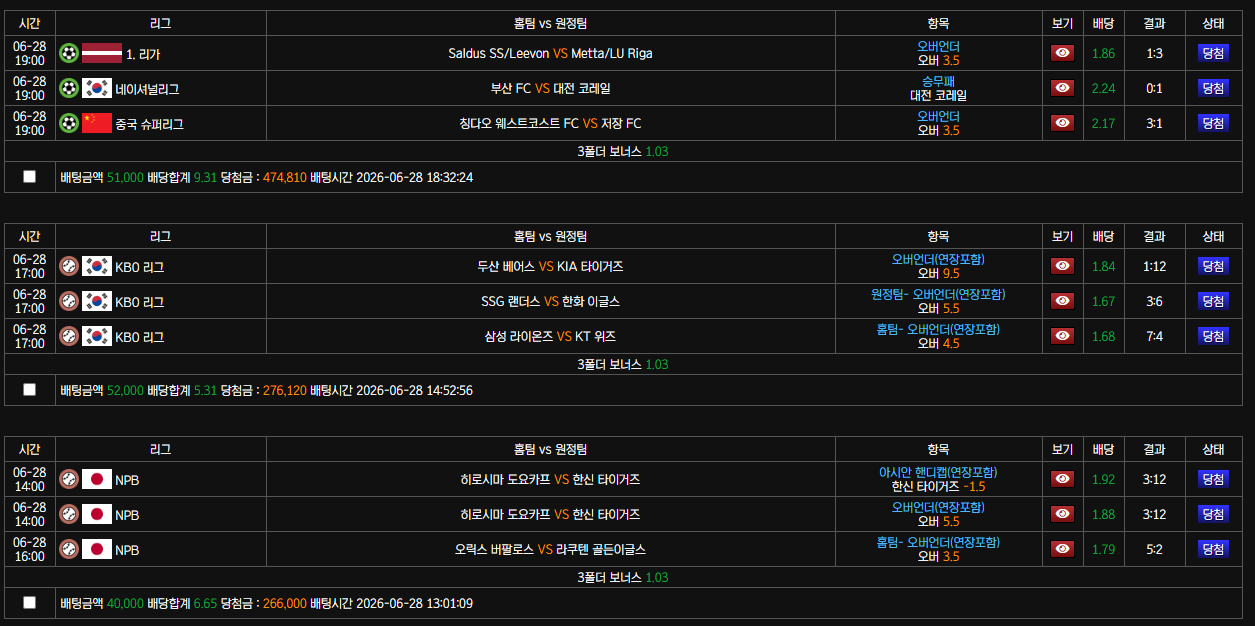The image size is (1255, 626).
Task: Check the box for the 51,000 bet slip
Action: point(29,177)
